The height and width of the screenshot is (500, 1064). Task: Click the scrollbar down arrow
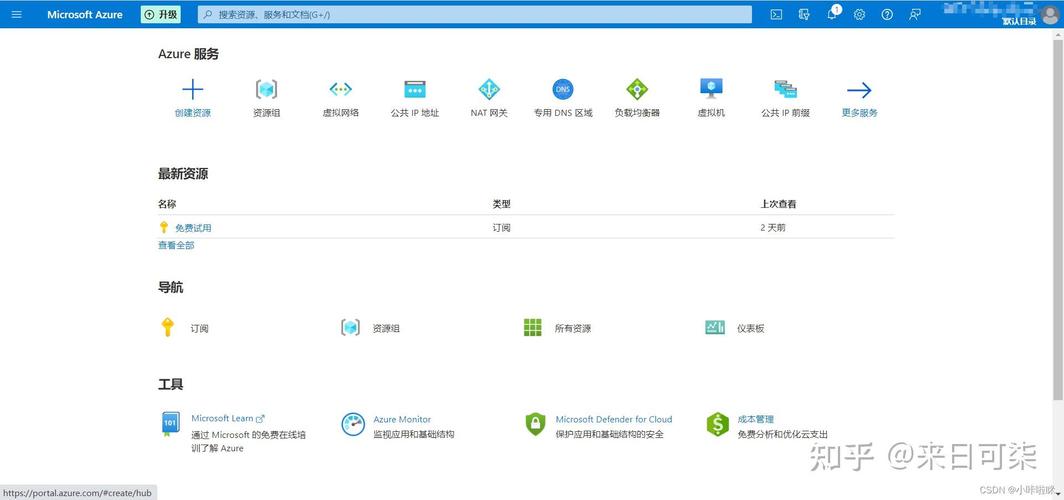coord(1059,495)
